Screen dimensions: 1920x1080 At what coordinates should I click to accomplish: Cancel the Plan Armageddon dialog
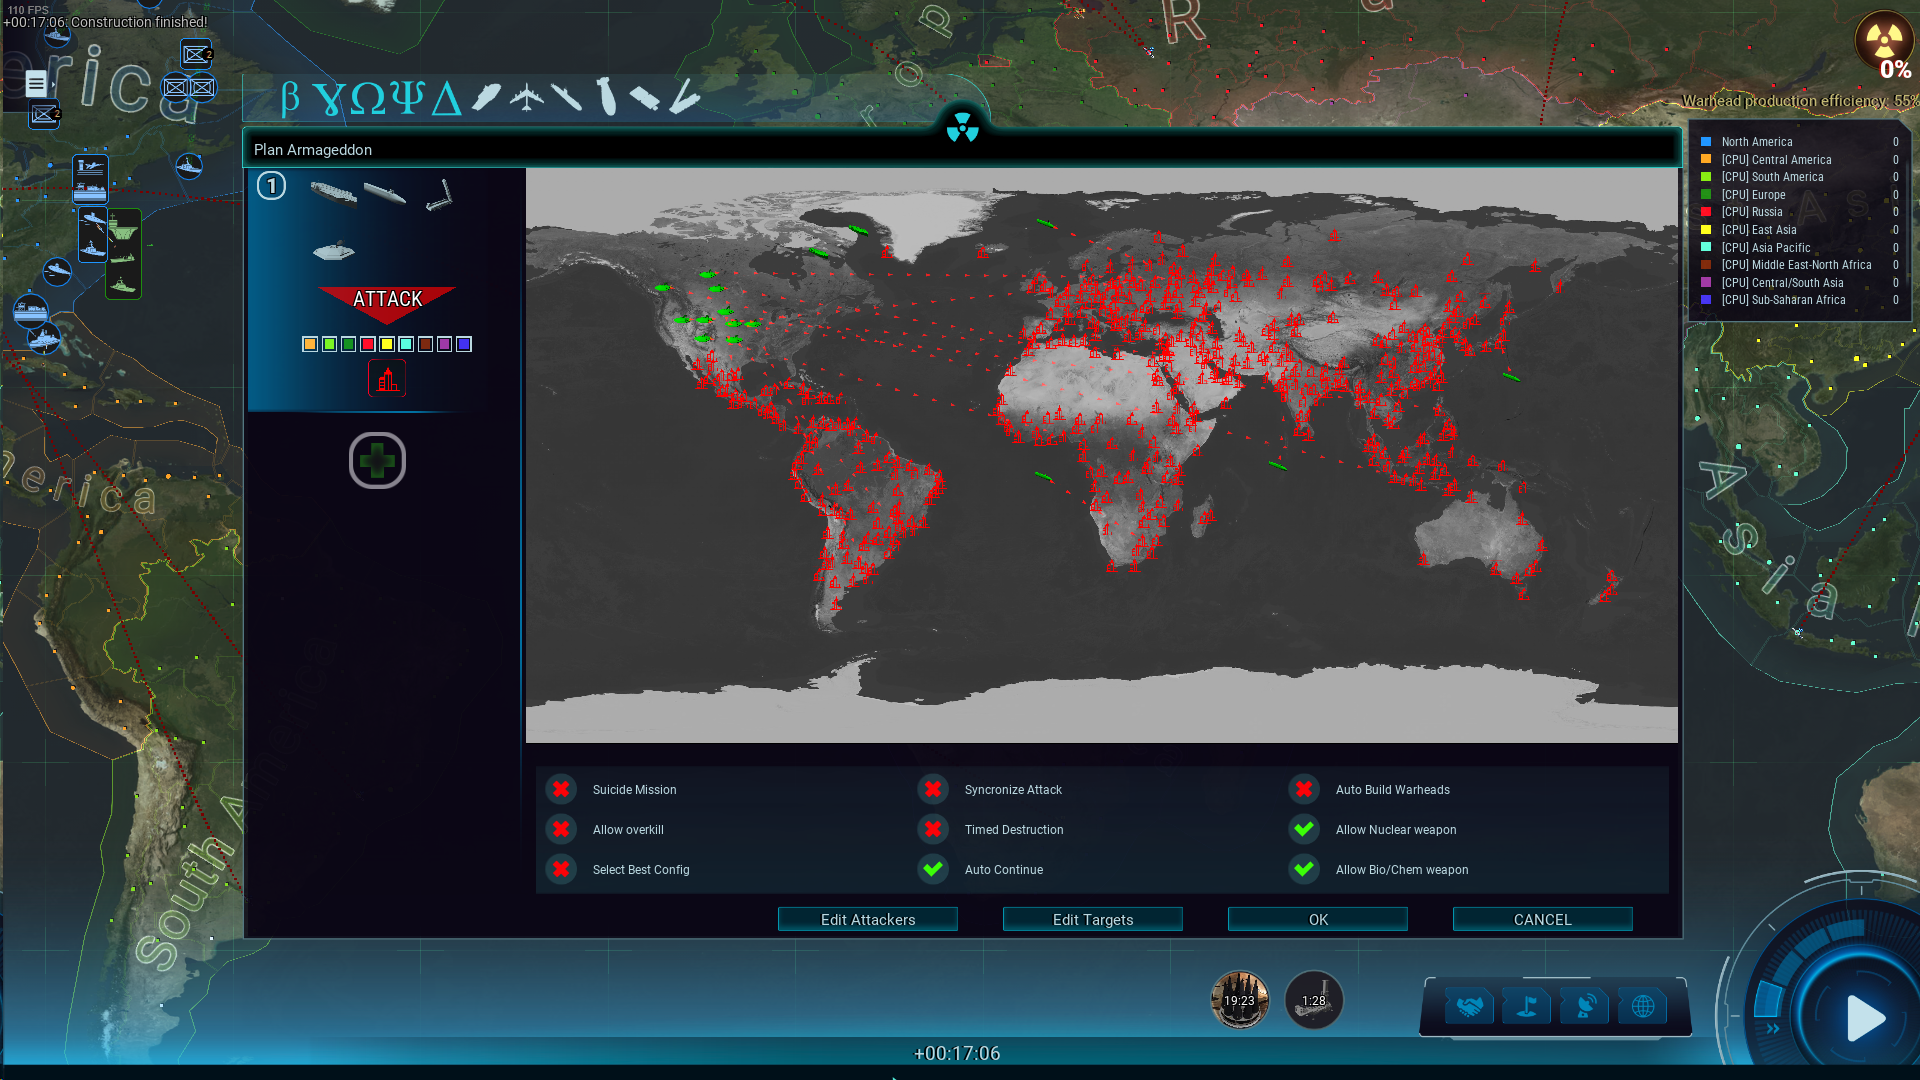click(x=1542, y=919)
